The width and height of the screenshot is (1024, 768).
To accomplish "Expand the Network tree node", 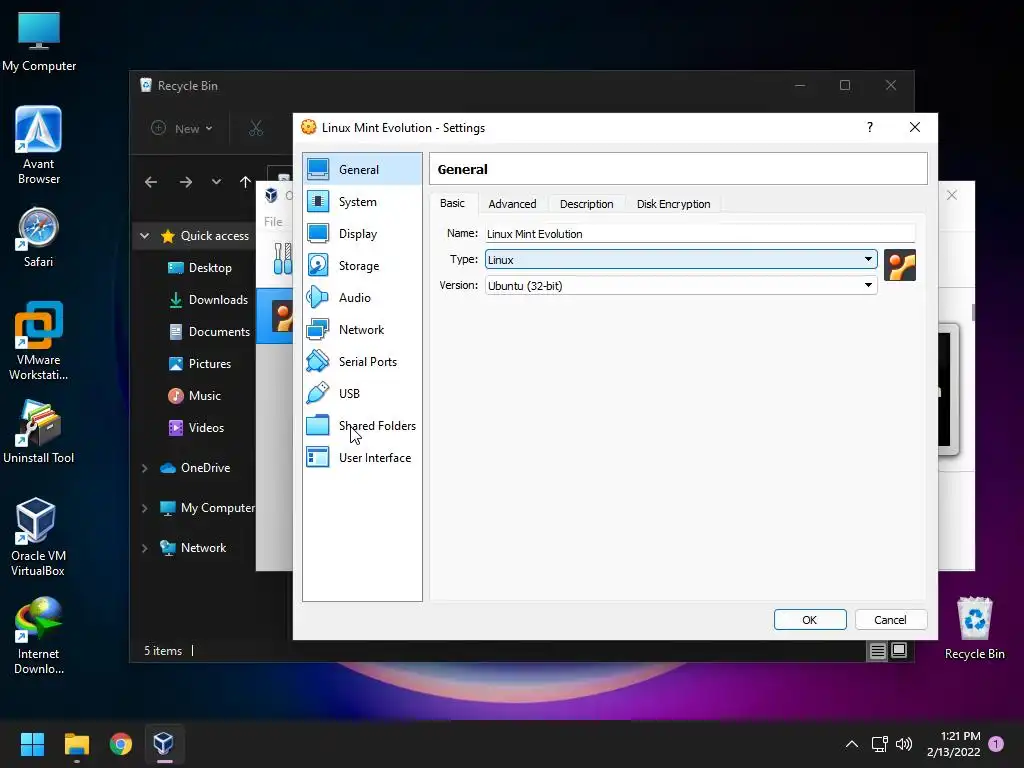I will point(144,548).
